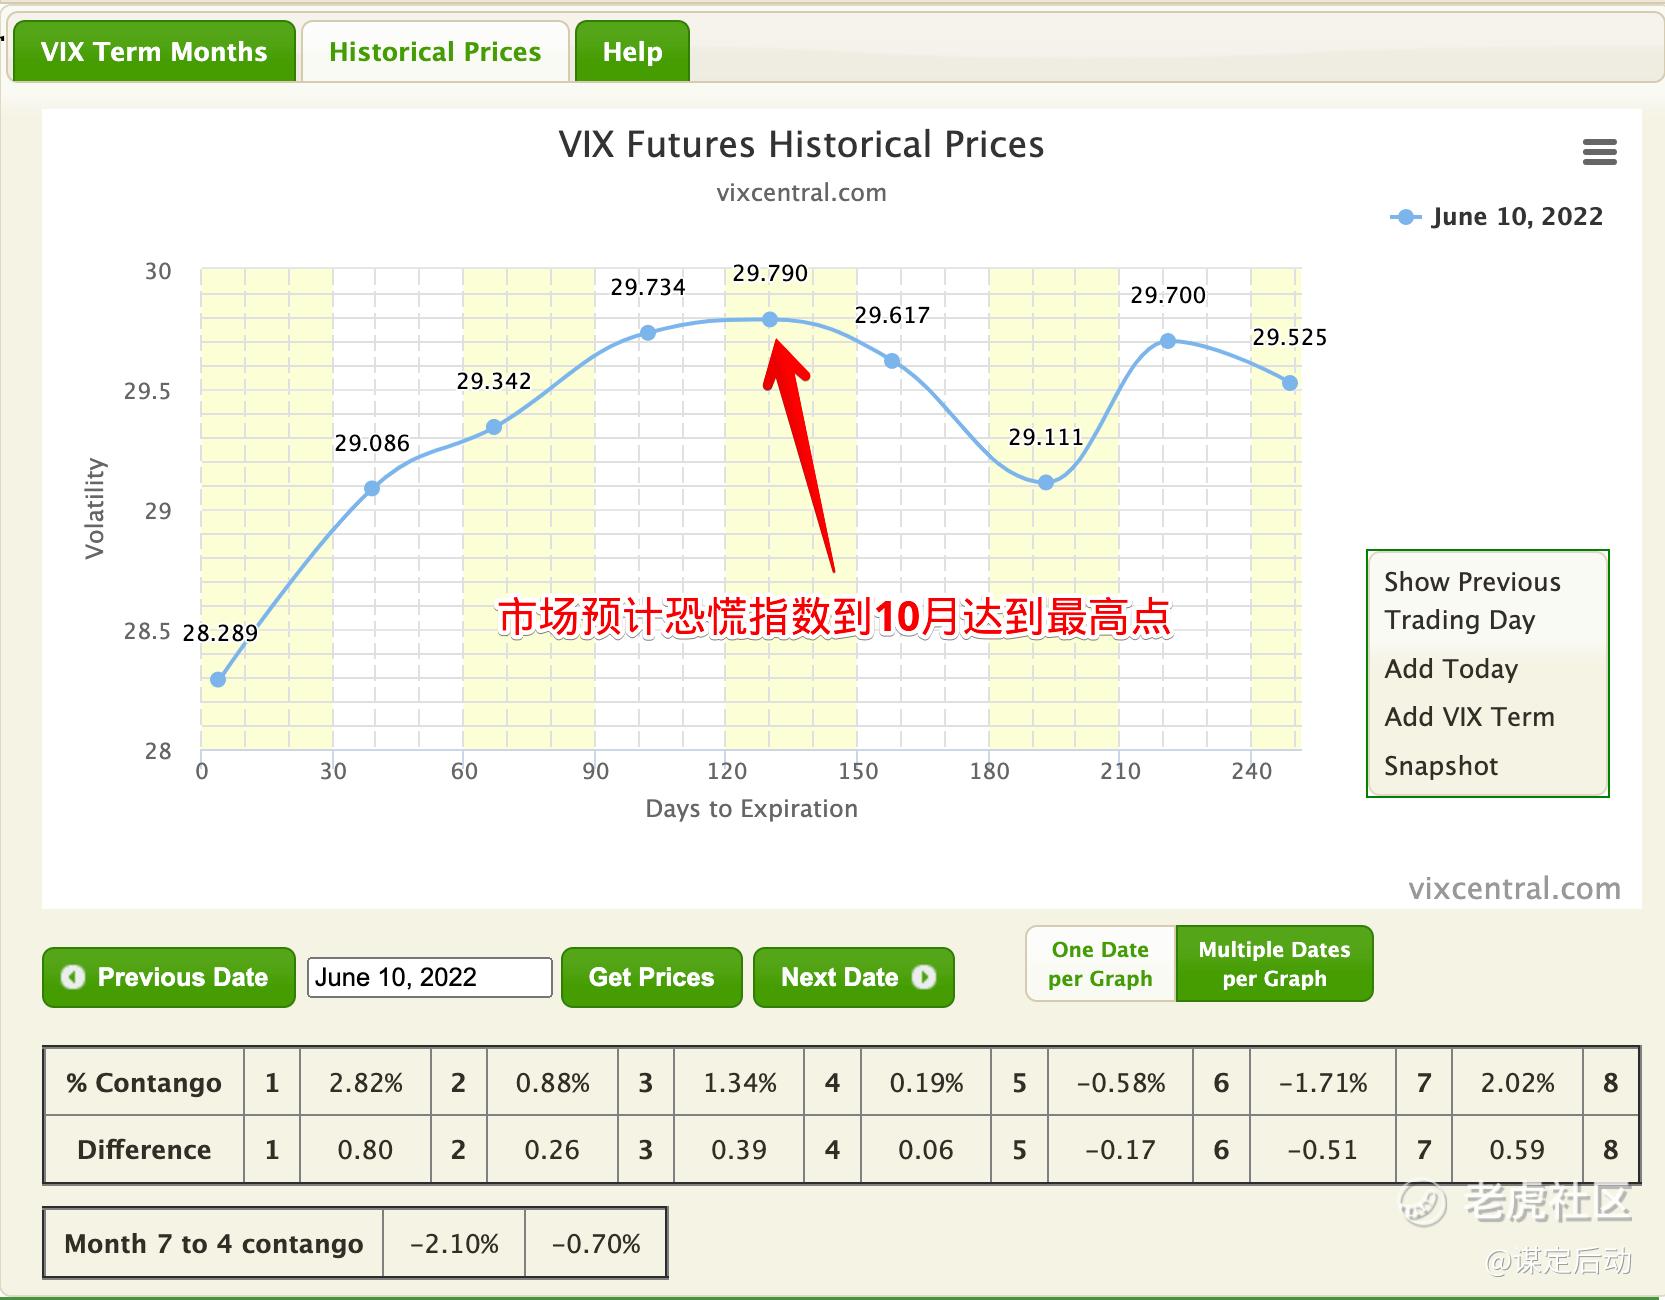Click the 1.34% contango cell

click(740, 1083)
